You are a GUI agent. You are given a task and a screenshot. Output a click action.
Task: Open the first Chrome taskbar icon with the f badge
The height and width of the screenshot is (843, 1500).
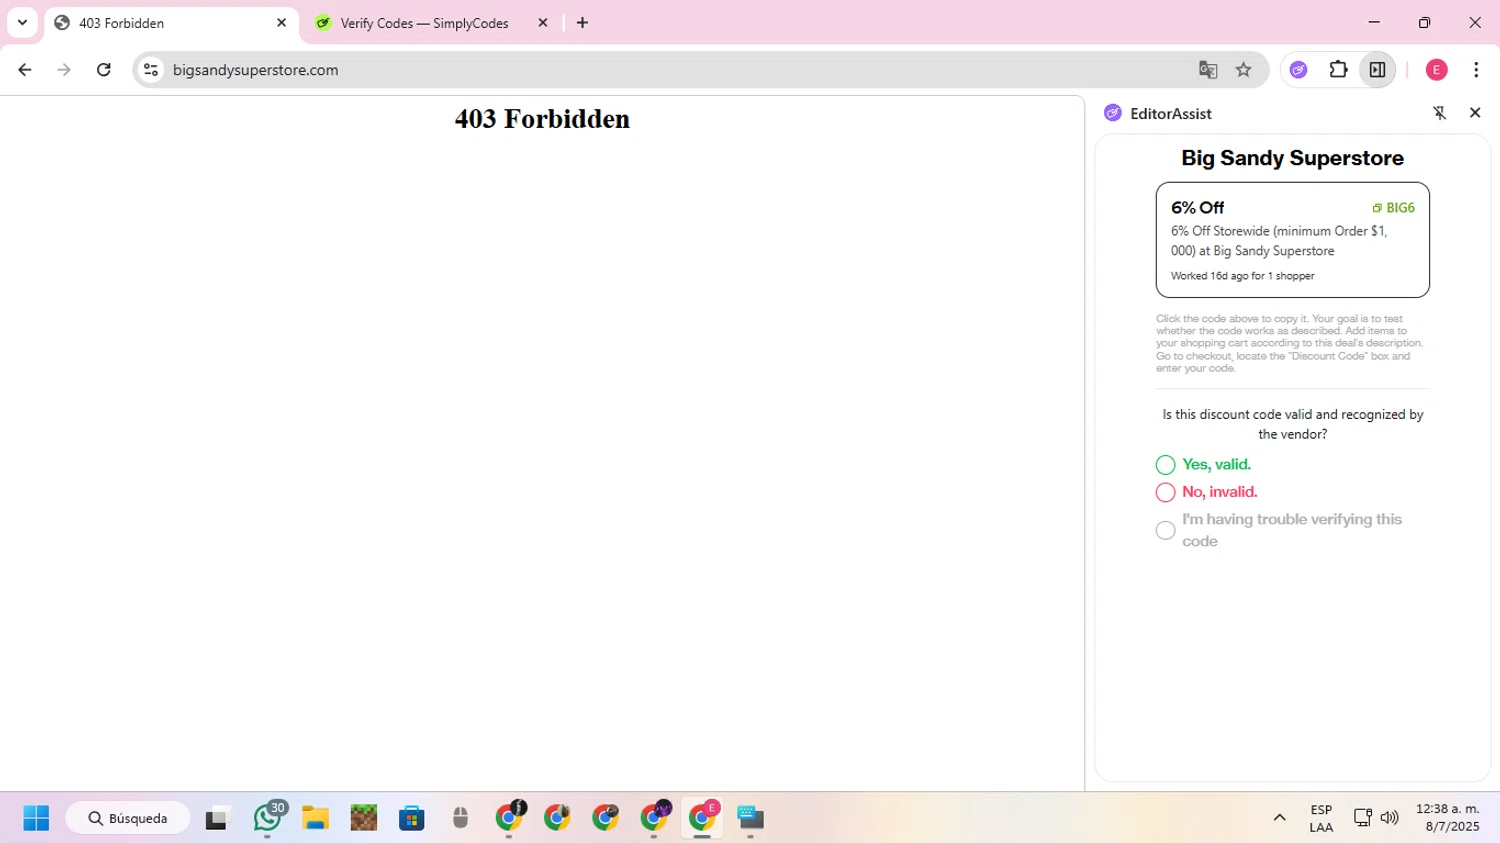tap(510, 818)
